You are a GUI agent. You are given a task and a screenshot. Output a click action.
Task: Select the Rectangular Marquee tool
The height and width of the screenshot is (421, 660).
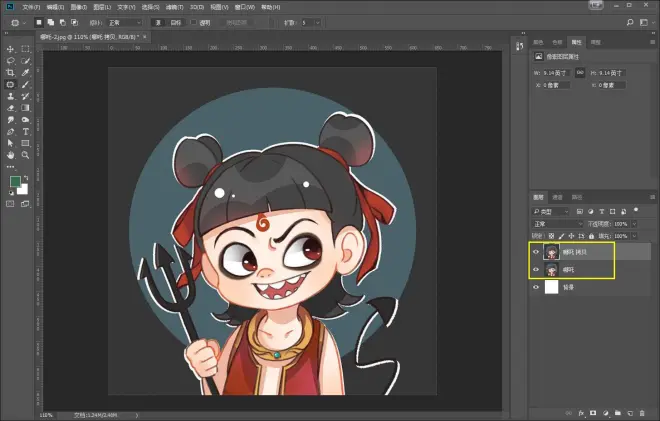coord(25,49)
